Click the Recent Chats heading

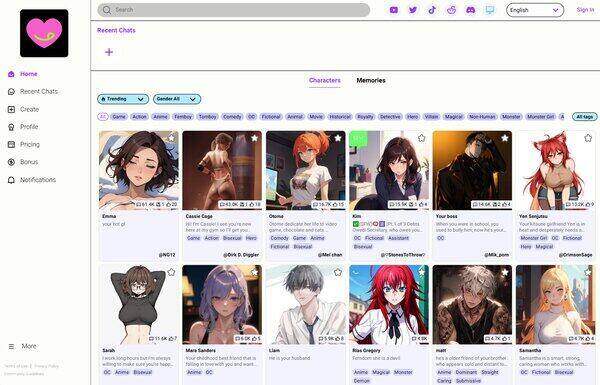[x=116, y=30]
